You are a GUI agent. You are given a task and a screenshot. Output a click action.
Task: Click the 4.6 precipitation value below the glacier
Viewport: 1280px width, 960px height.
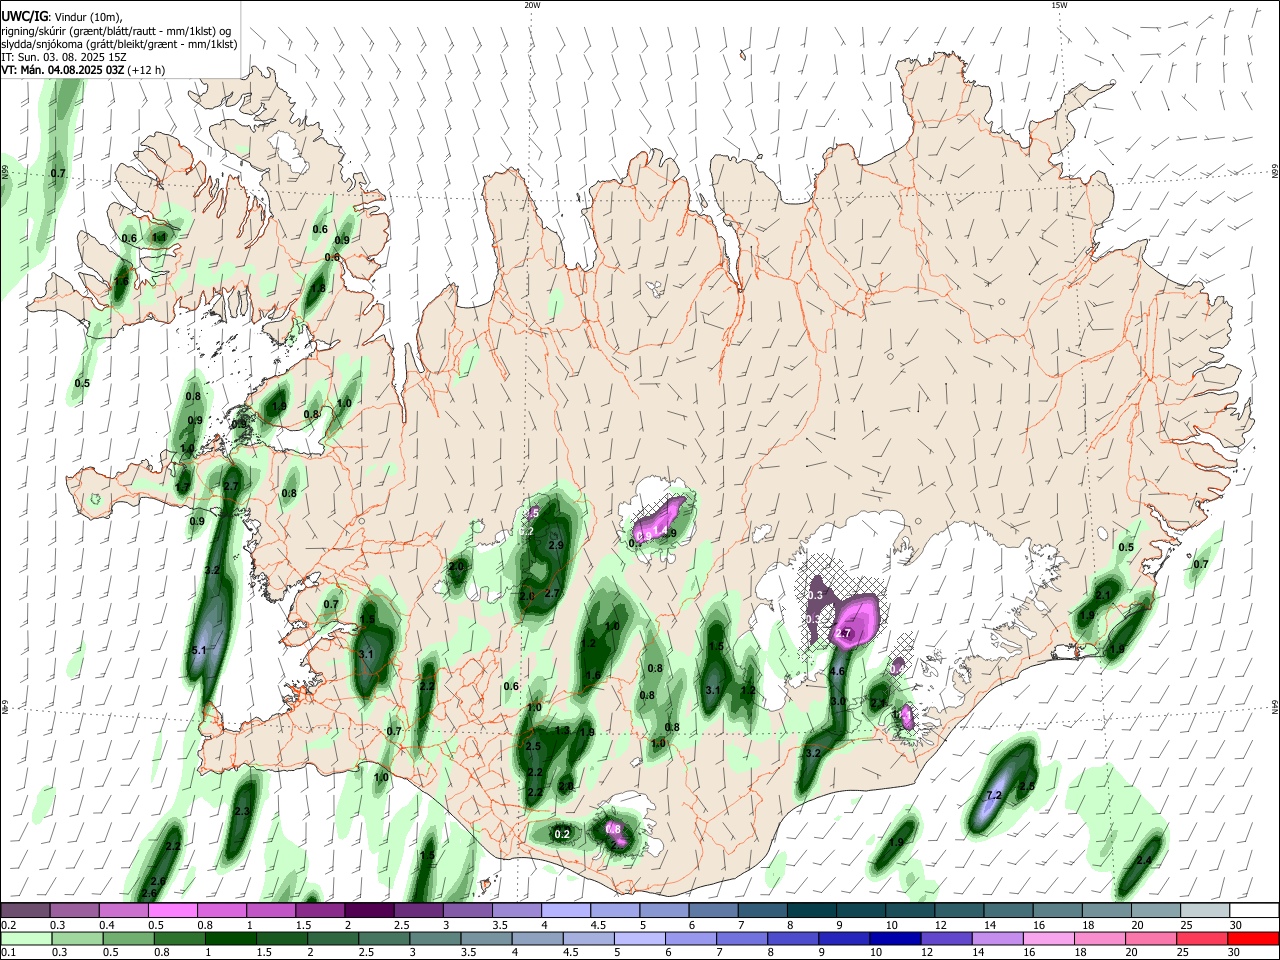[x=838, y=671]
